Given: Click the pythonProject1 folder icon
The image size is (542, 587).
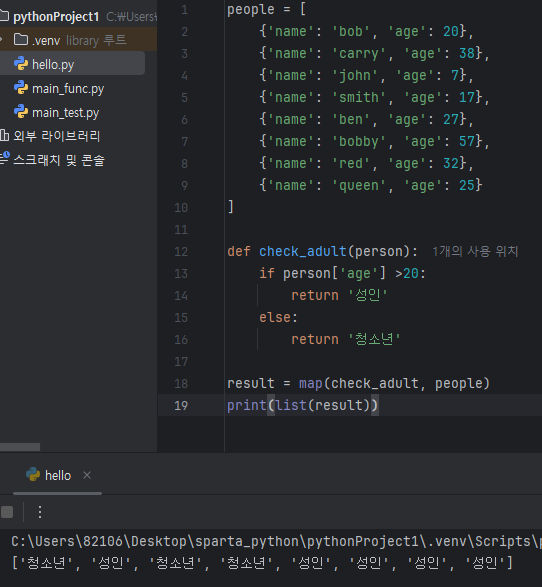Looking at the screenshot, I should (4, 16).
